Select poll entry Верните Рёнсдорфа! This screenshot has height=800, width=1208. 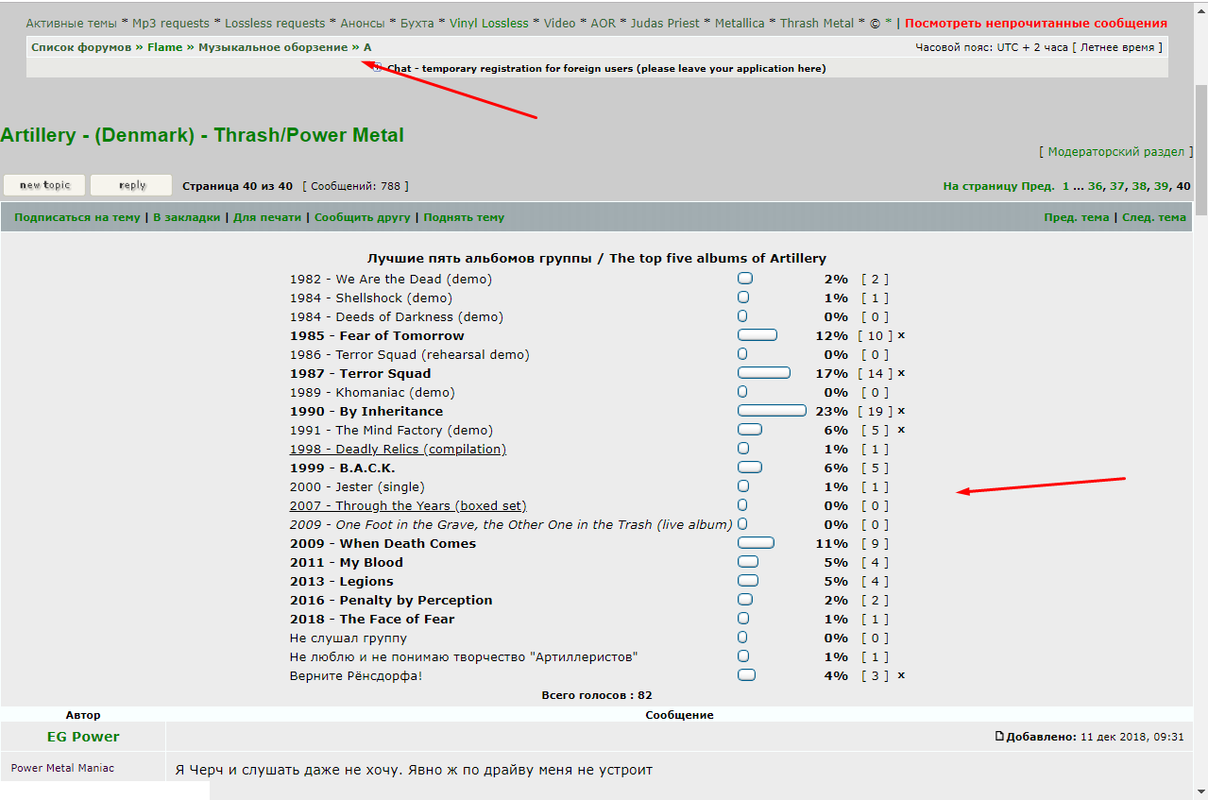[356, 676]
